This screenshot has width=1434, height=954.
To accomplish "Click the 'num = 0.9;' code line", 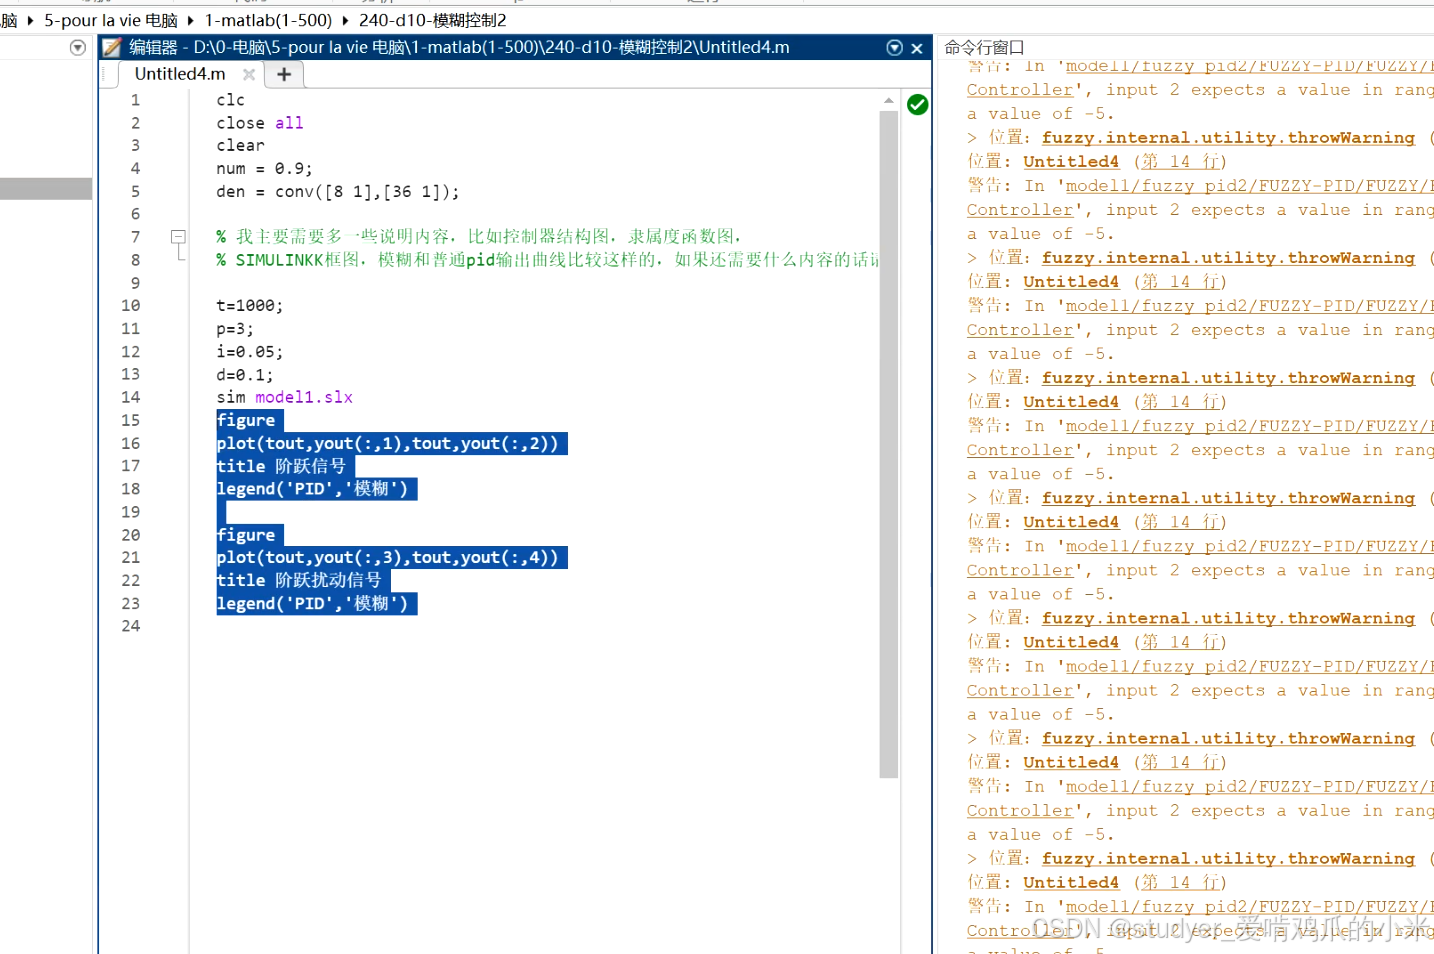I will coord(264,169).
